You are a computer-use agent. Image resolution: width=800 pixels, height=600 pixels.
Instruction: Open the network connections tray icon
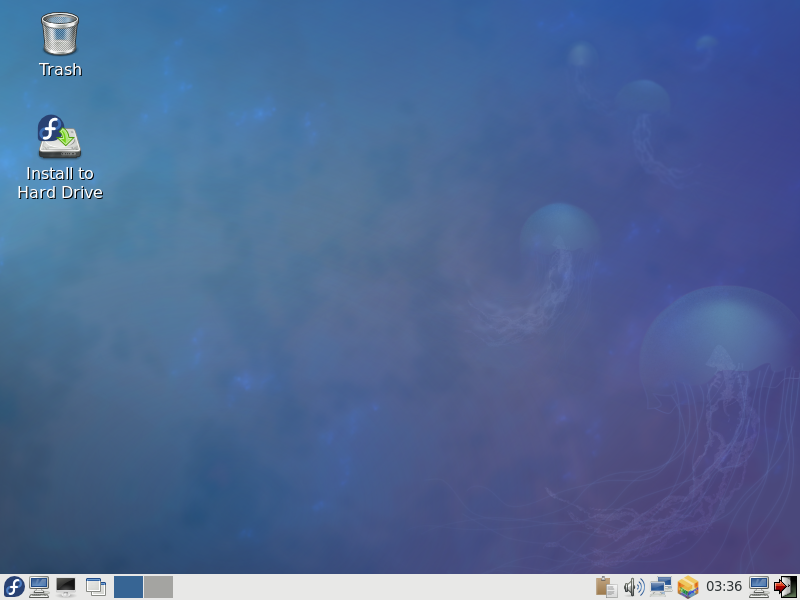[x=660, y=587]
